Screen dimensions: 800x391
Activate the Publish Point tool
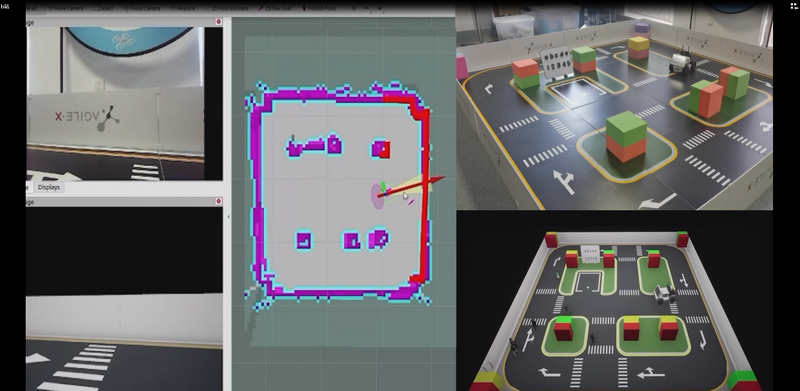[319, 9]
